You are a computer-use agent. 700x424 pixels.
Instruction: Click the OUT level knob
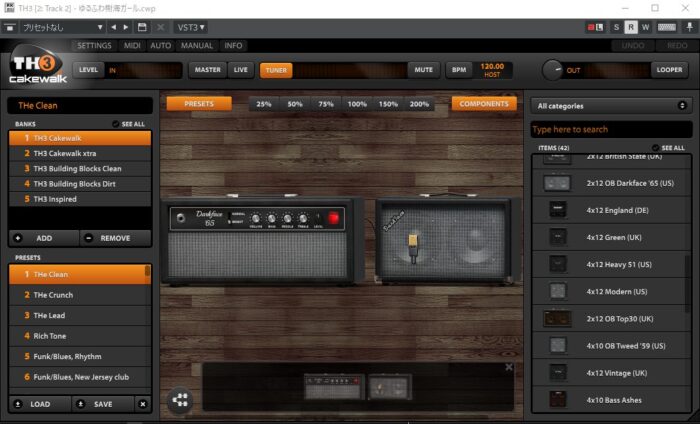[x=553, y=70]
